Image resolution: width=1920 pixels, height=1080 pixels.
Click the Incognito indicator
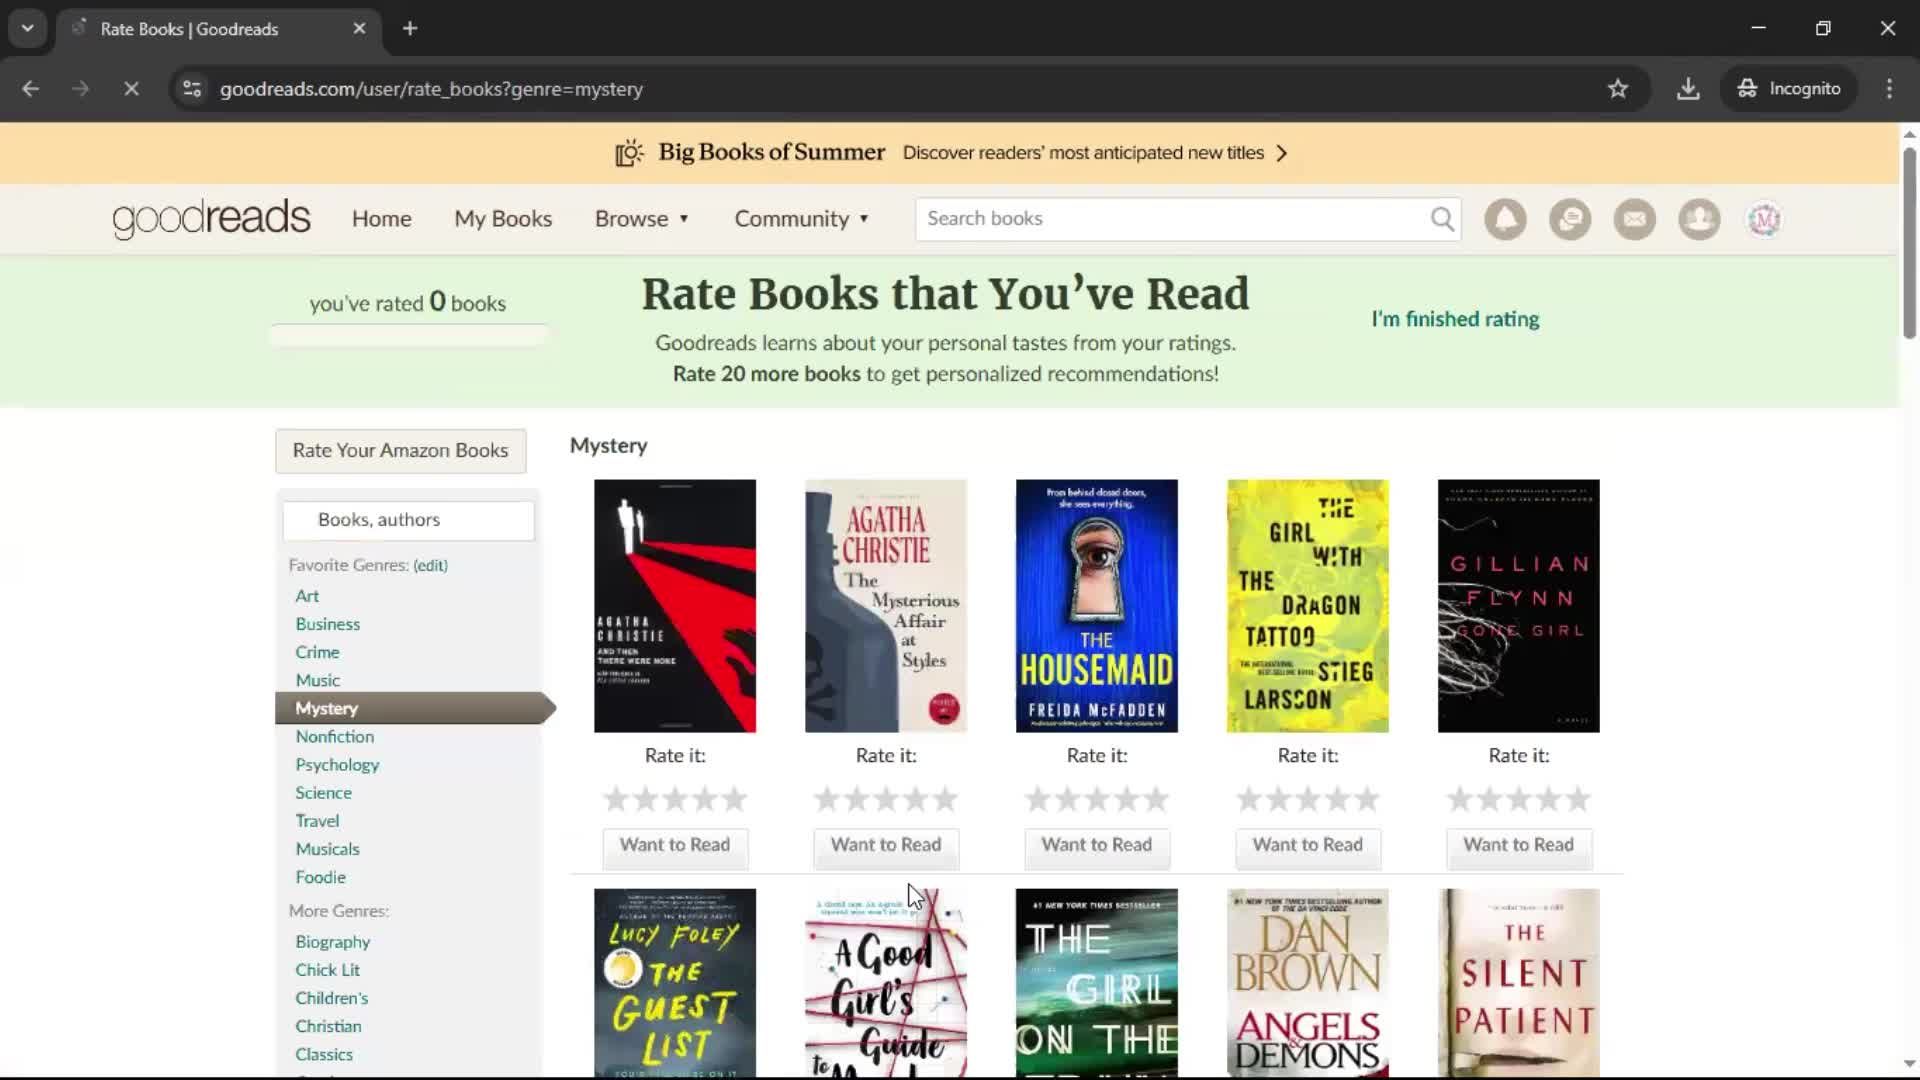pos(1789,89)
